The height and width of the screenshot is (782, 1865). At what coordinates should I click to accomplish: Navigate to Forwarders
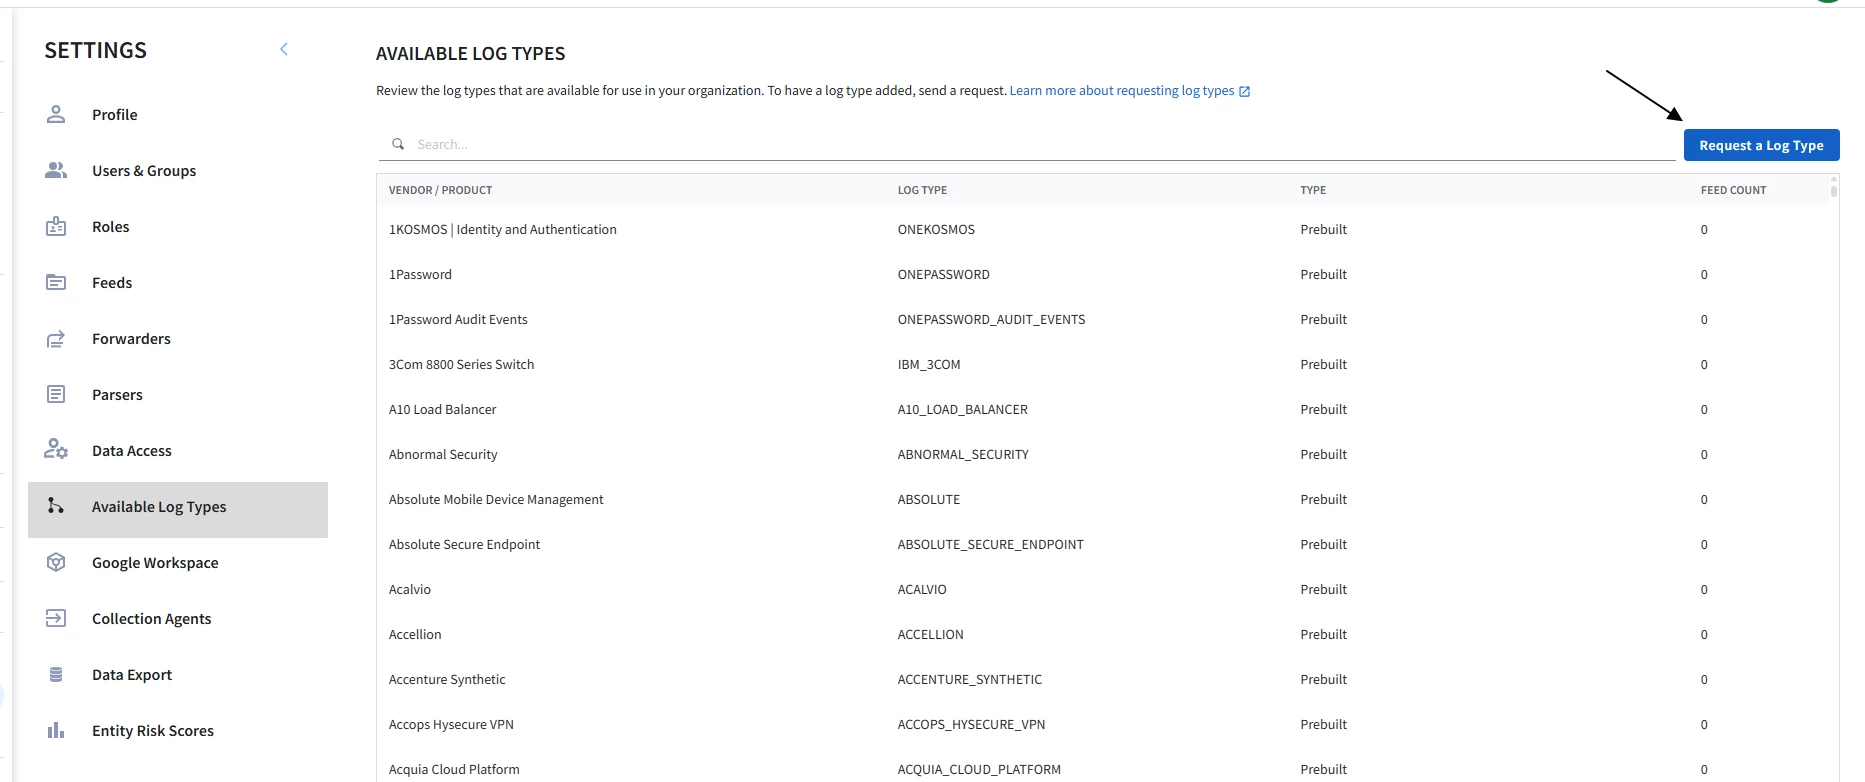[x=178, y=338]
